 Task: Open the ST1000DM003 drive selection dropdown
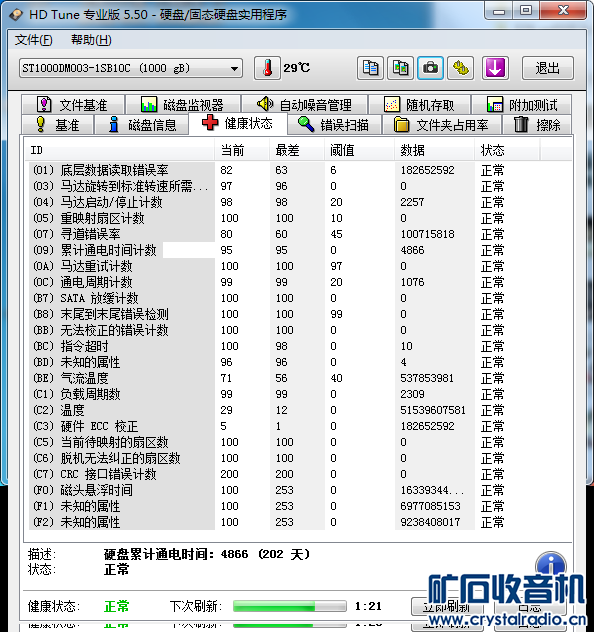pos(131,68)
